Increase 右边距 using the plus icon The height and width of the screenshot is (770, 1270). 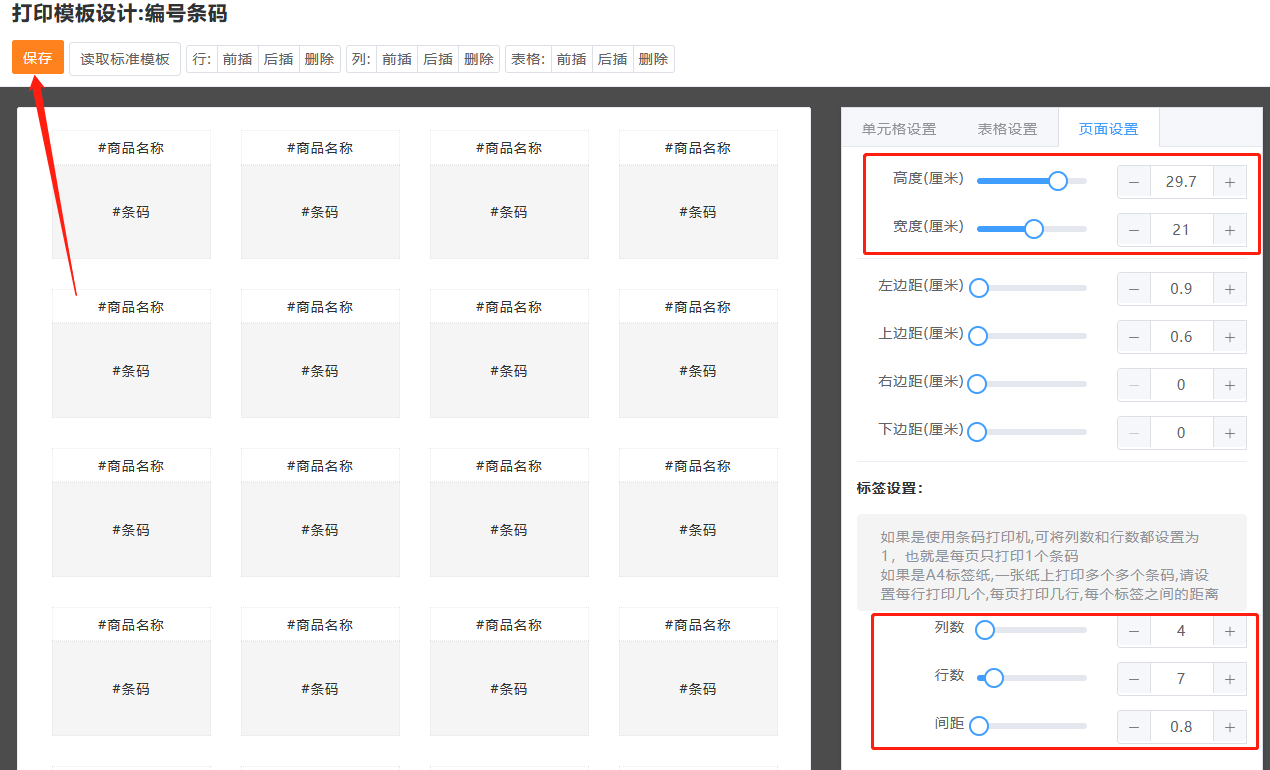(1229, 385)
